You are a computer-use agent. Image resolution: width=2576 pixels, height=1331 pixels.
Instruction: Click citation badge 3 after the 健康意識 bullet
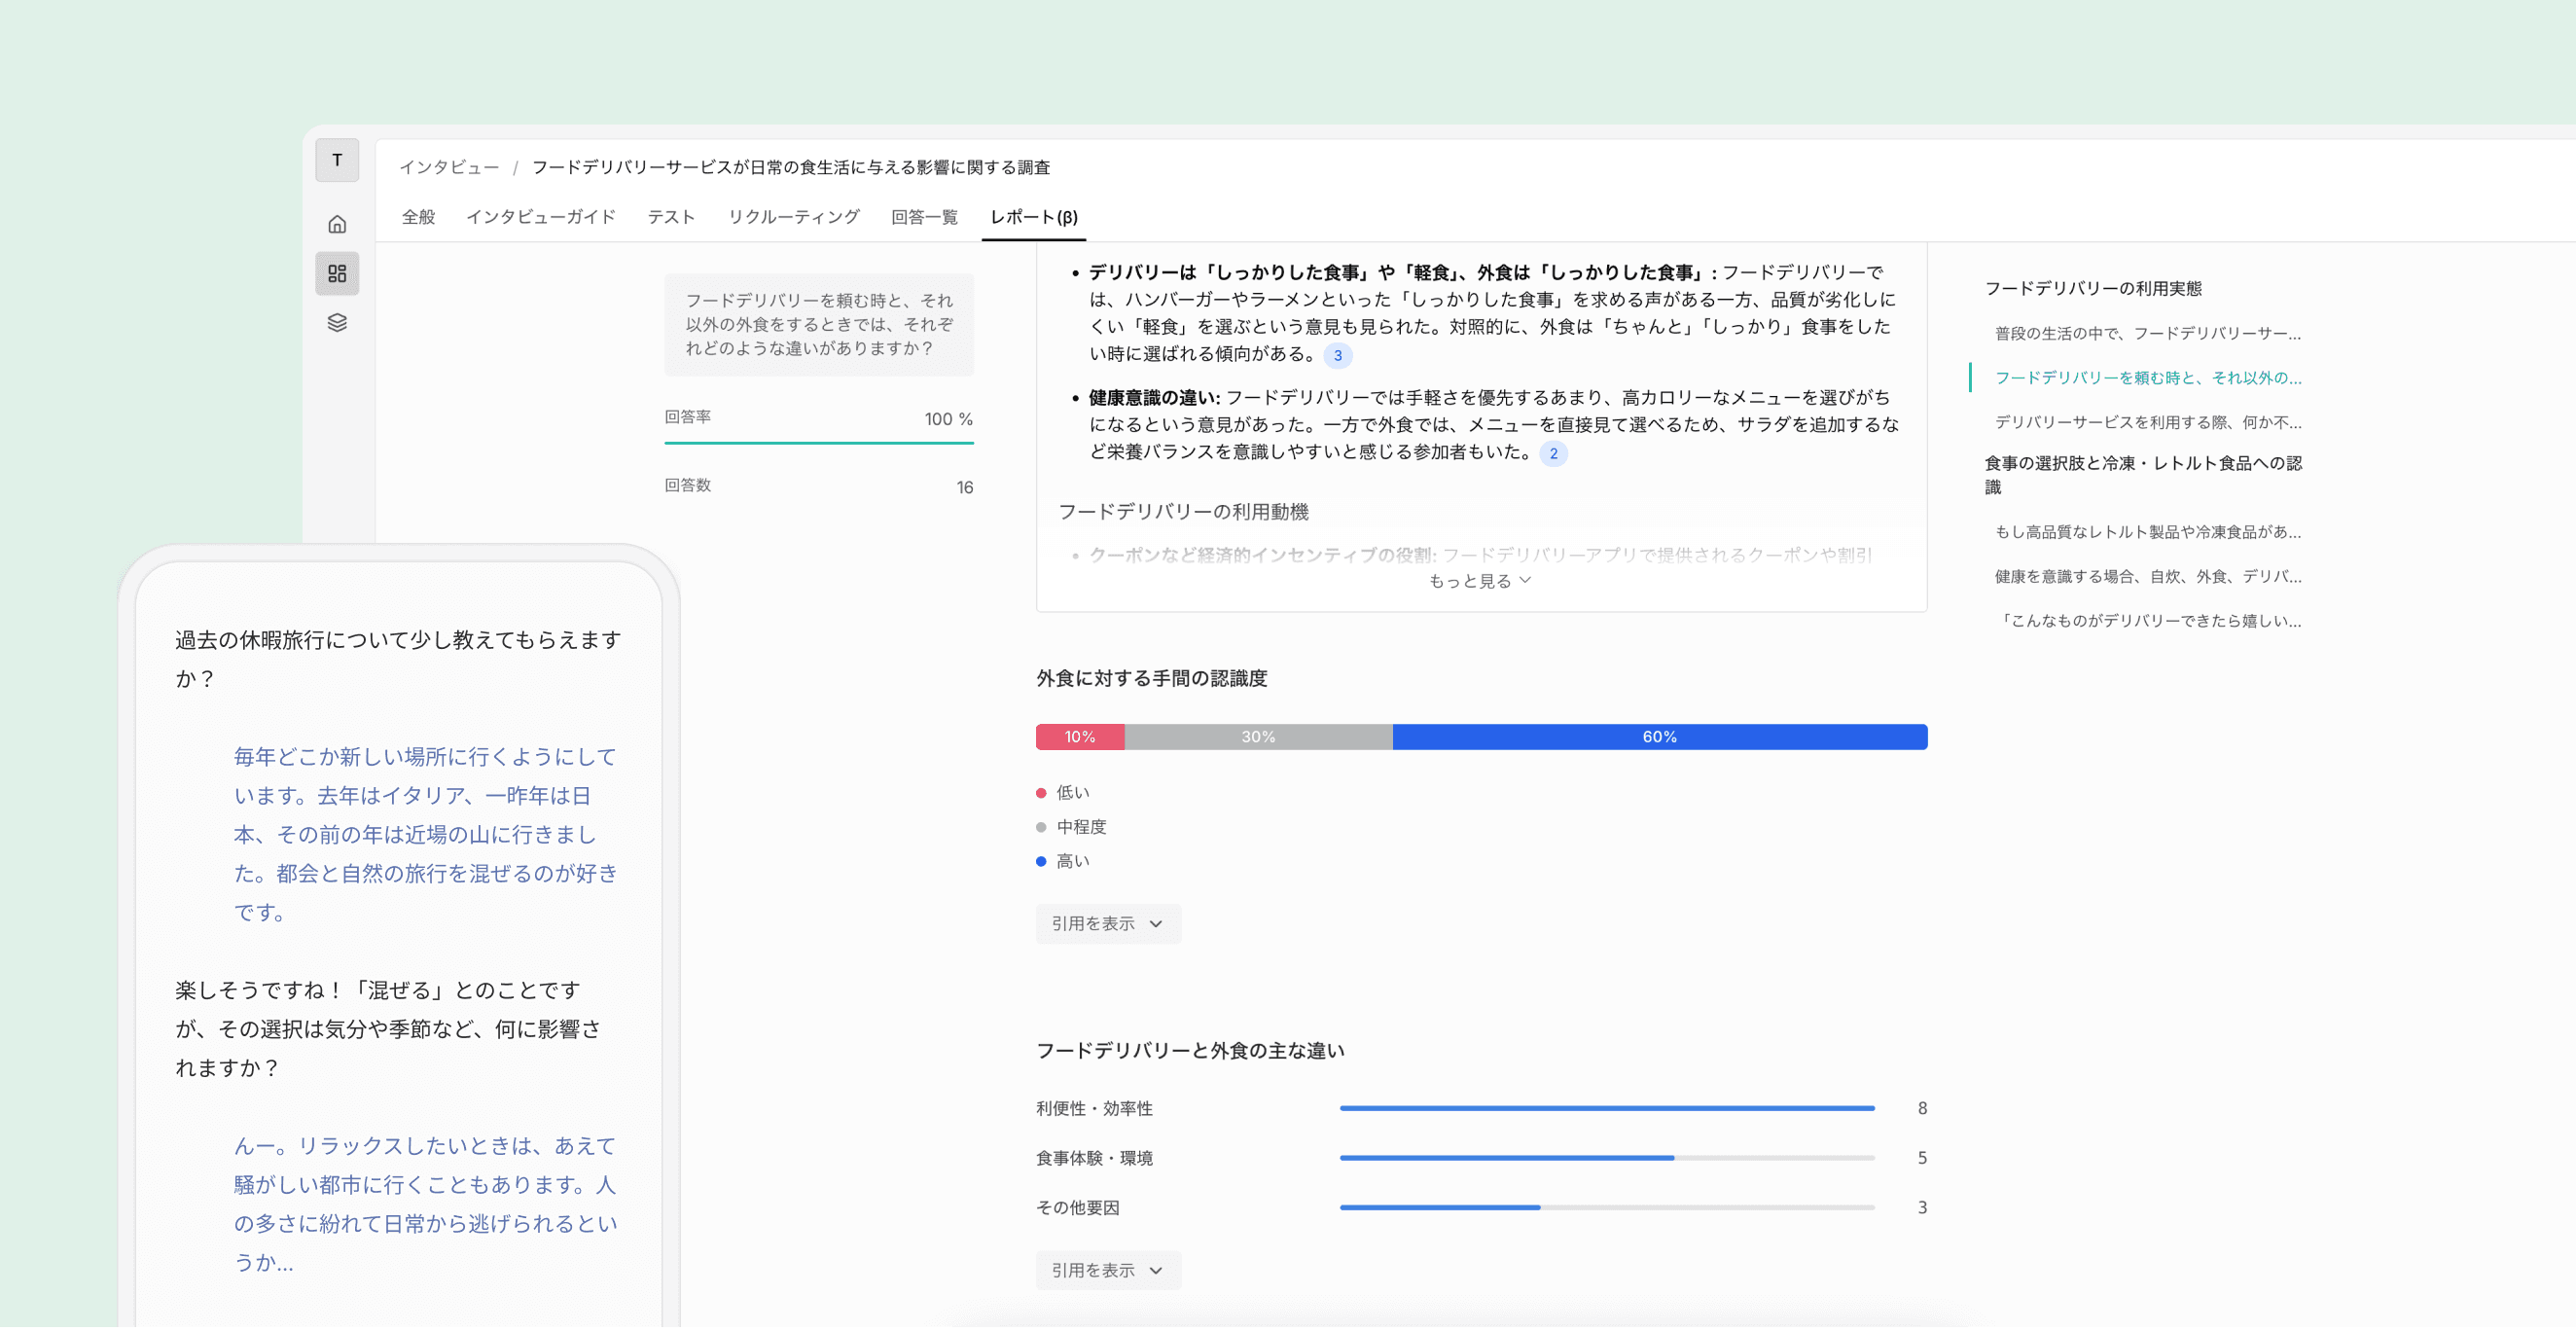1338,355
